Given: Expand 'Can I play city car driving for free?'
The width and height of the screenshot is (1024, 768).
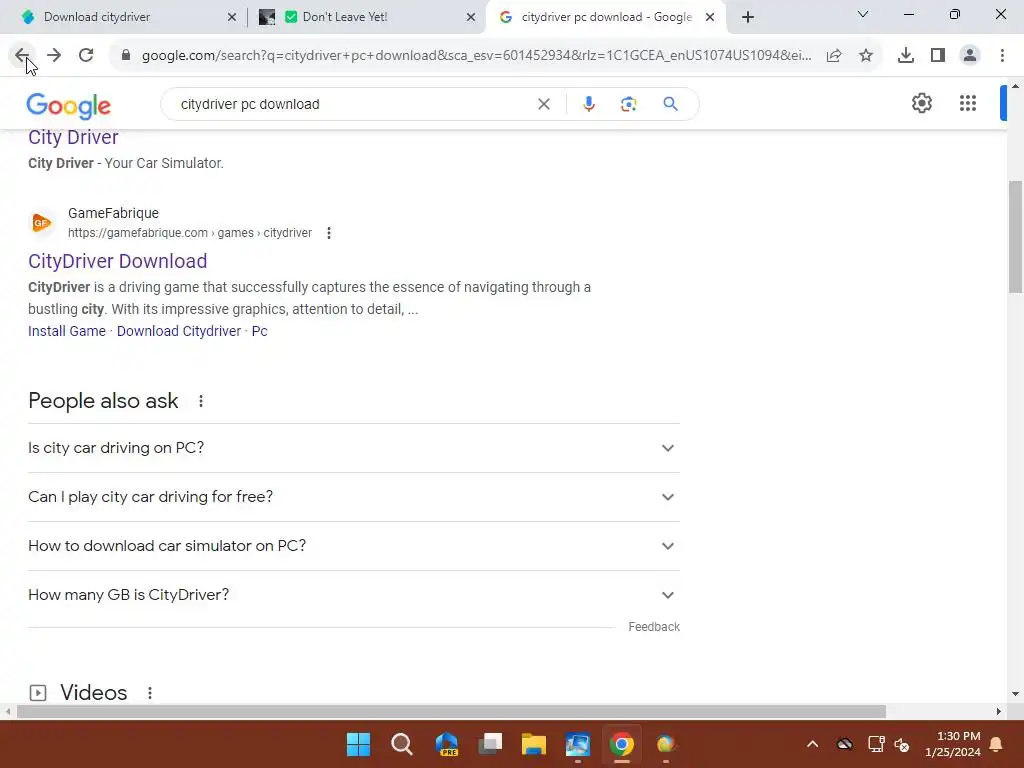Looking at the screenshot, I should [354, 497].
